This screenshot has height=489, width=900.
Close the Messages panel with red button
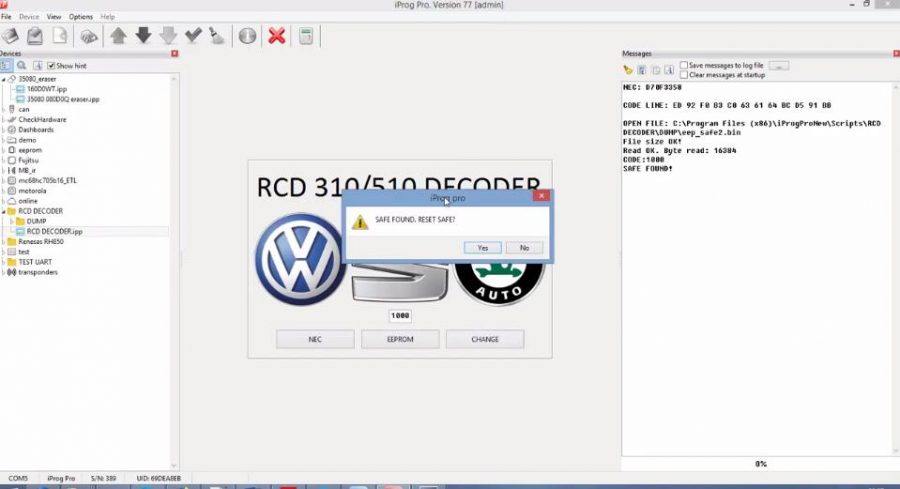point(896,53)
